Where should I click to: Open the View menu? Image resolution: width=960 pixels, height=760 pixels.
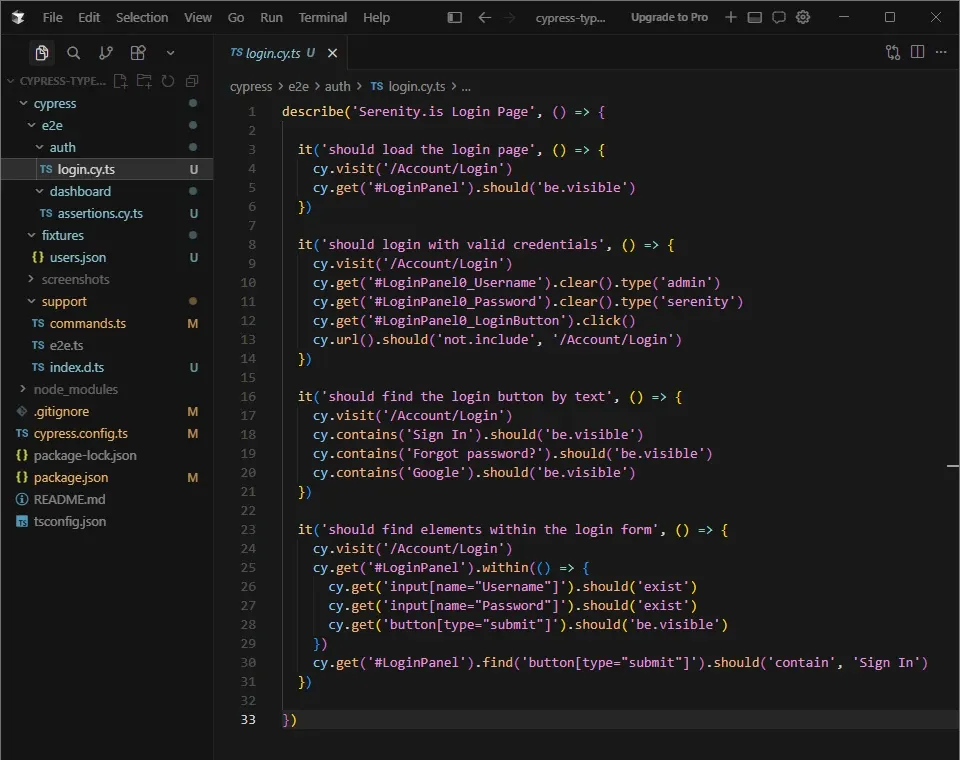tap(198, 18)
